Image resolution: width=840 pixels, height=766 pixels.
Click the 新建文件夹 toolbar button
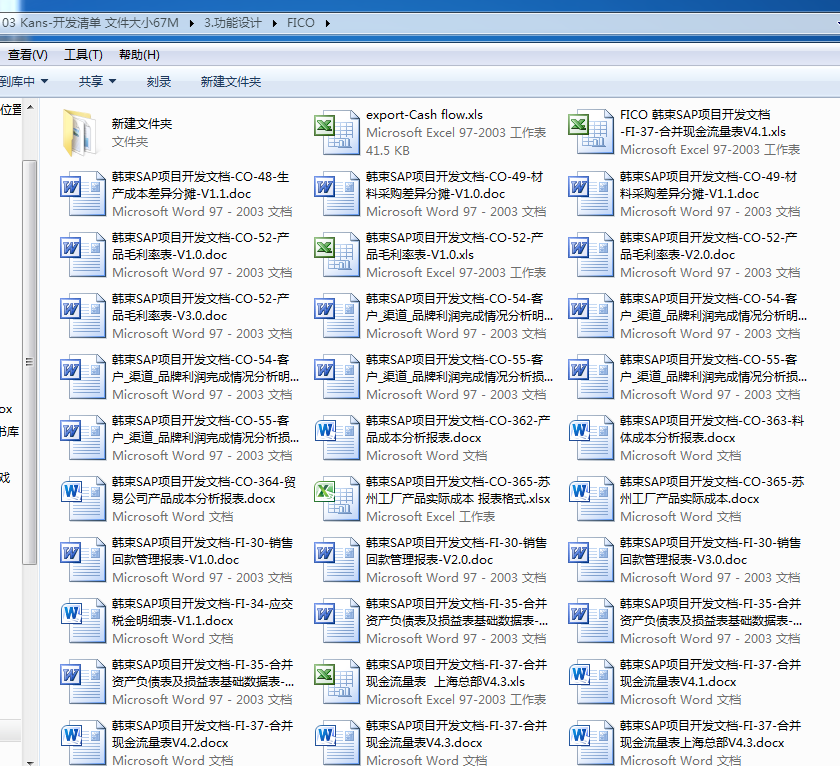pos(231,81)
